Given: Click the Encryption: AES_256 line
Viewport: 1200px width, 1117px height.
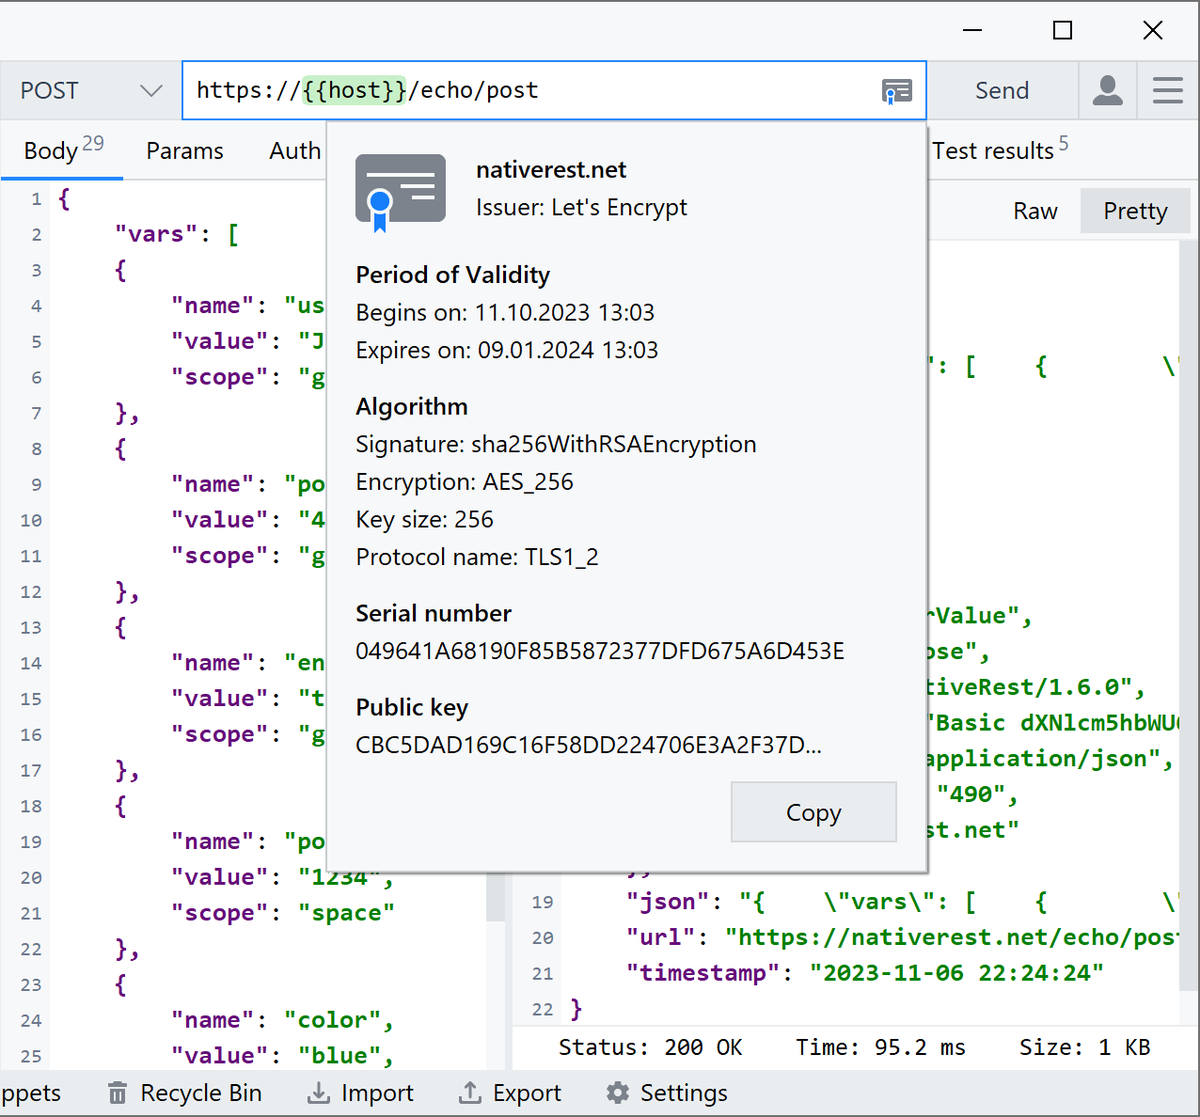Looking at the screenshot, I should tap(465, 482).
